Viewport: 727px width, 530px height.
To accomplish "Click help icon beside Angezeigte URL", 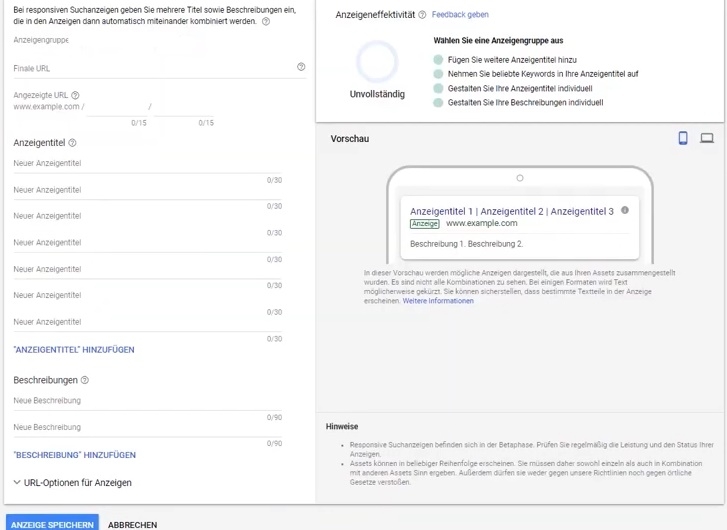I will click(75, 95).
